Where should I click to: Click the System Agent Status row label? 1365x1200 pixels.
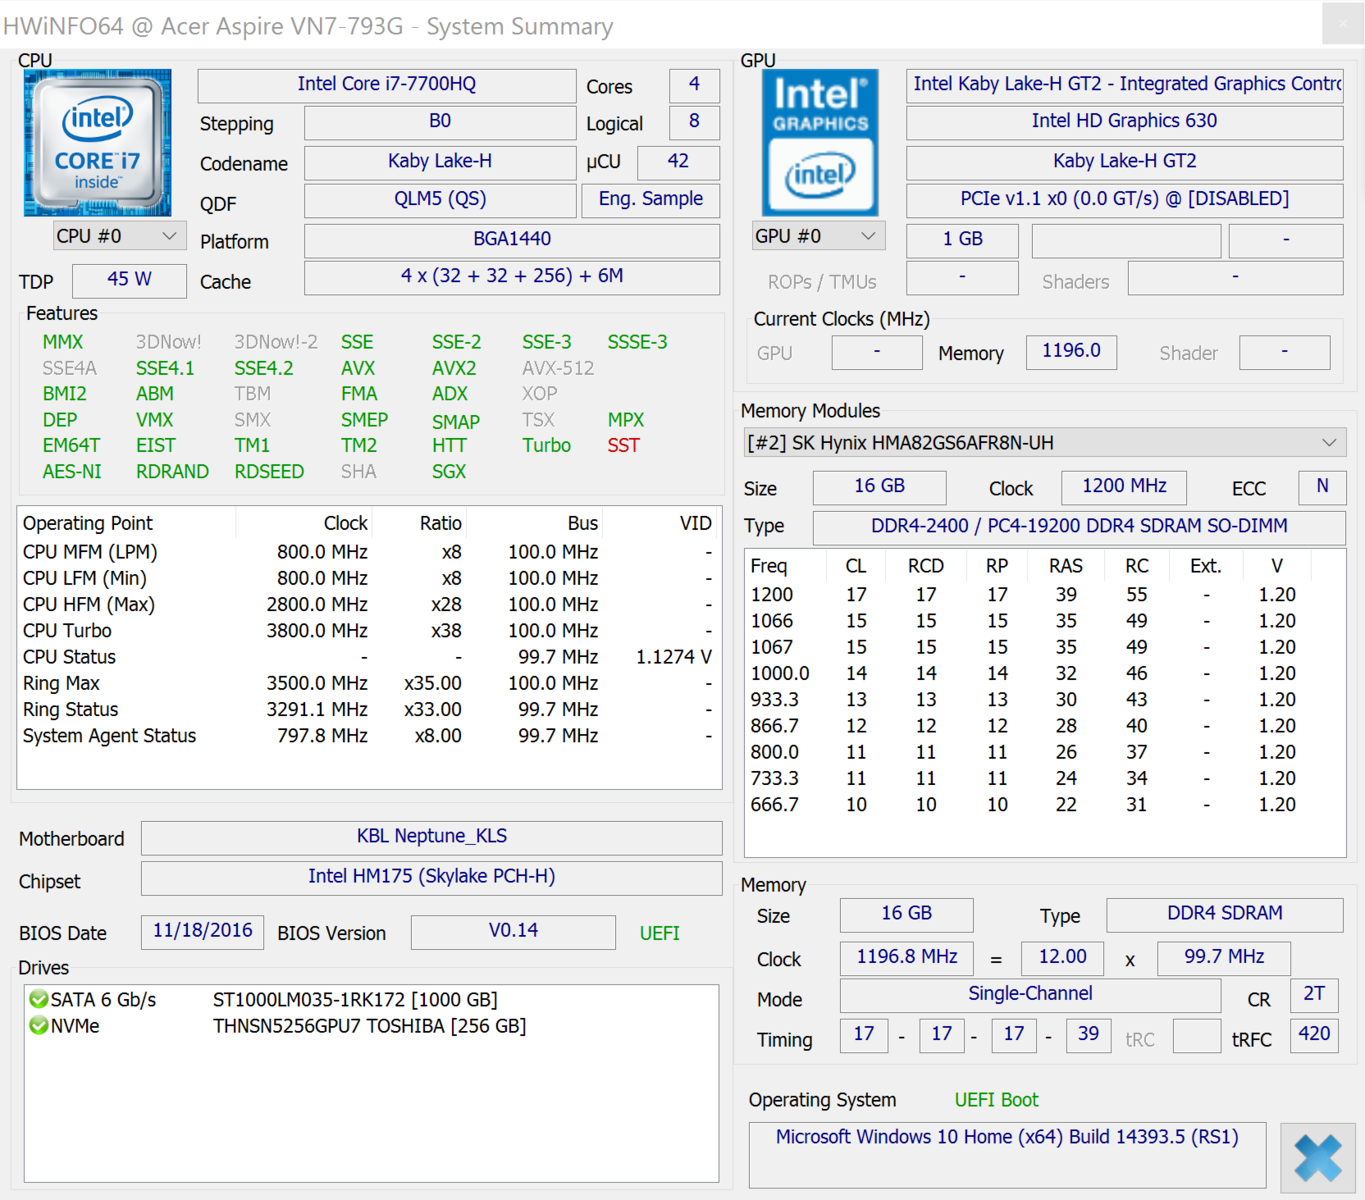[x=109, y=735]
